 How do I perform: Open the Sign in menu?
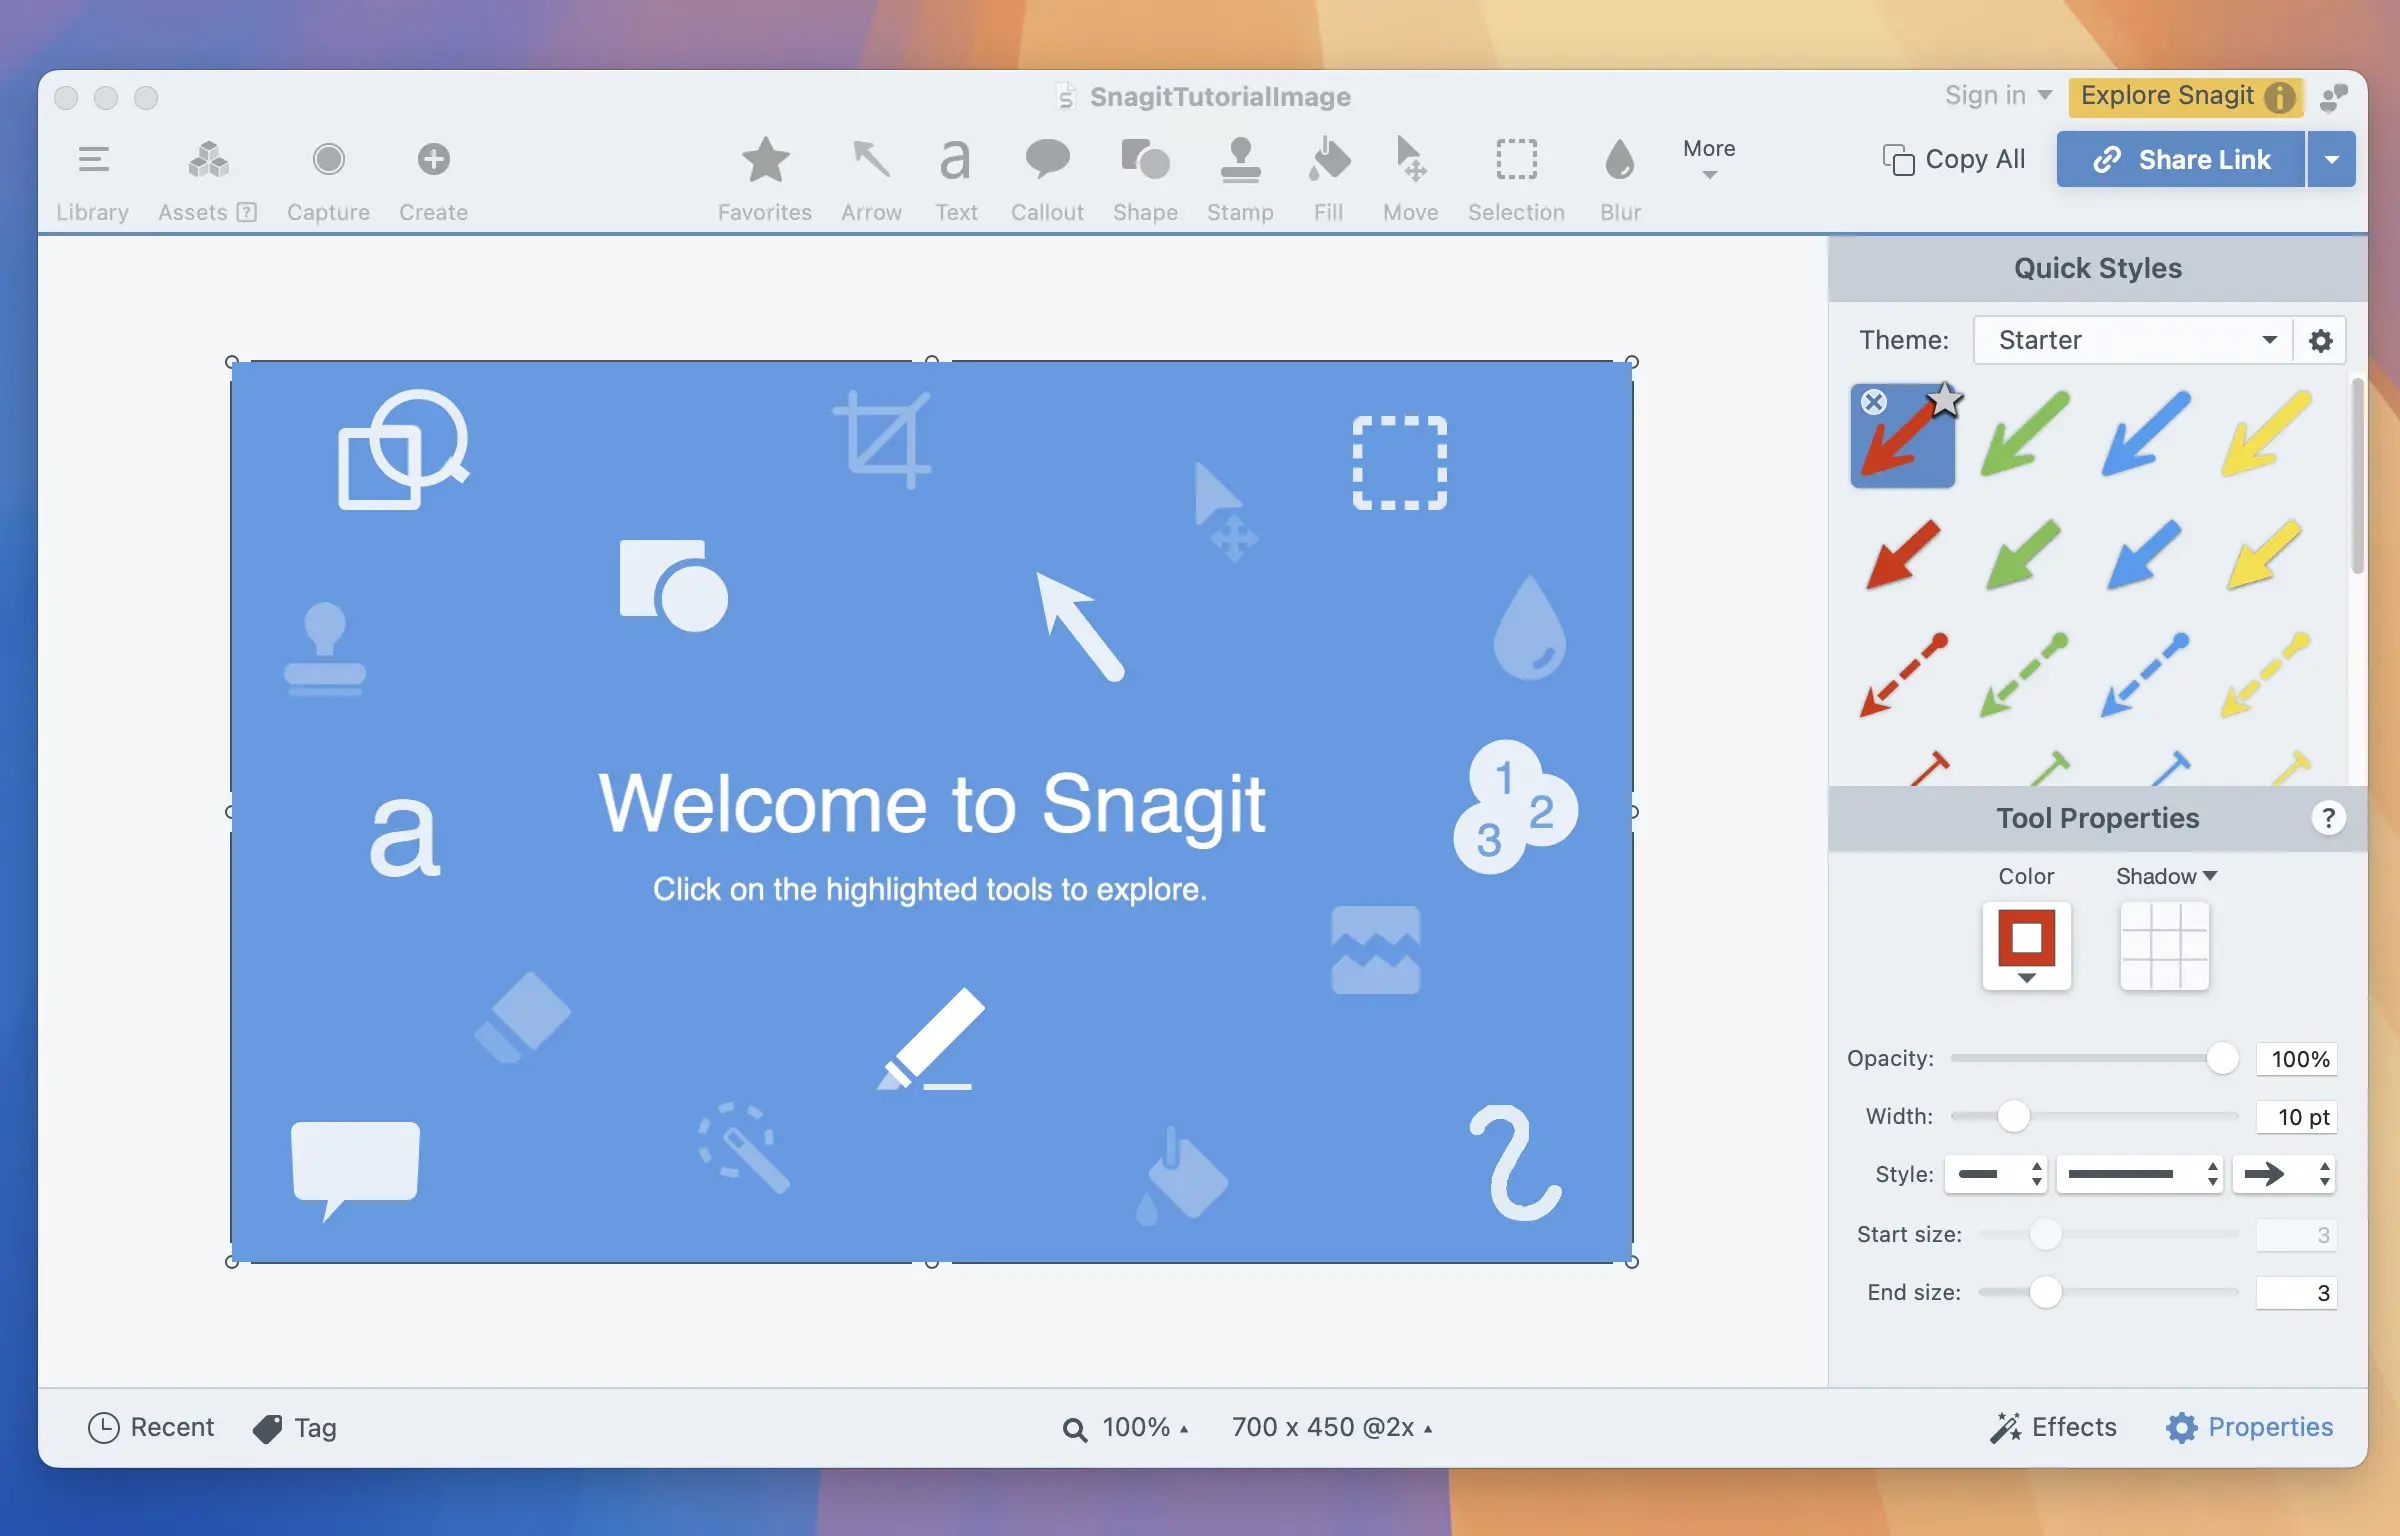[1997, 95]
